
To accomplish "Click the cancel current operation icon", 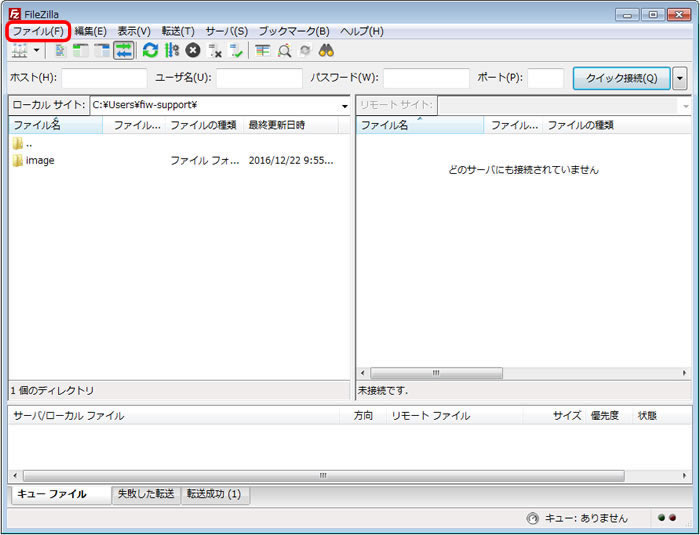I will click(193, 50).
